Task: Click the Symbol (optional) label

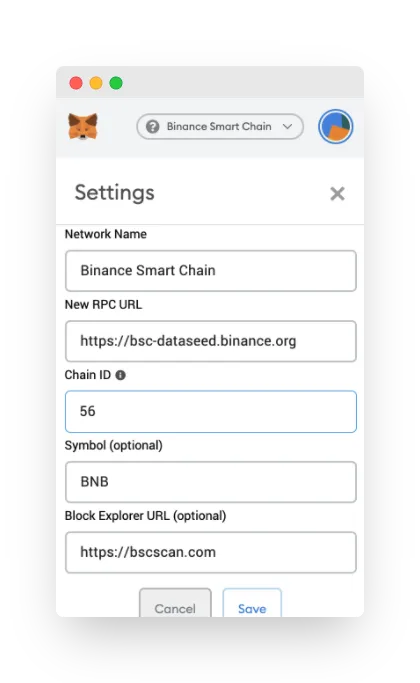Action: (114, 445)
